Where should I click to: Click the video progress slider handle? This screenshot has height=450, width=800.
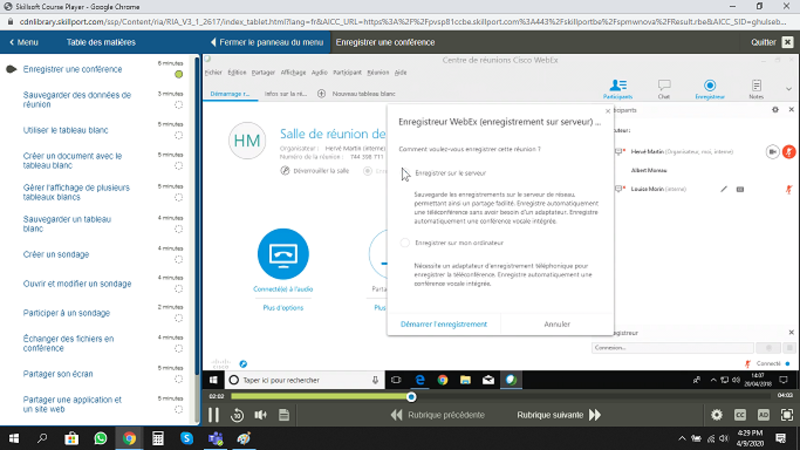411,396
